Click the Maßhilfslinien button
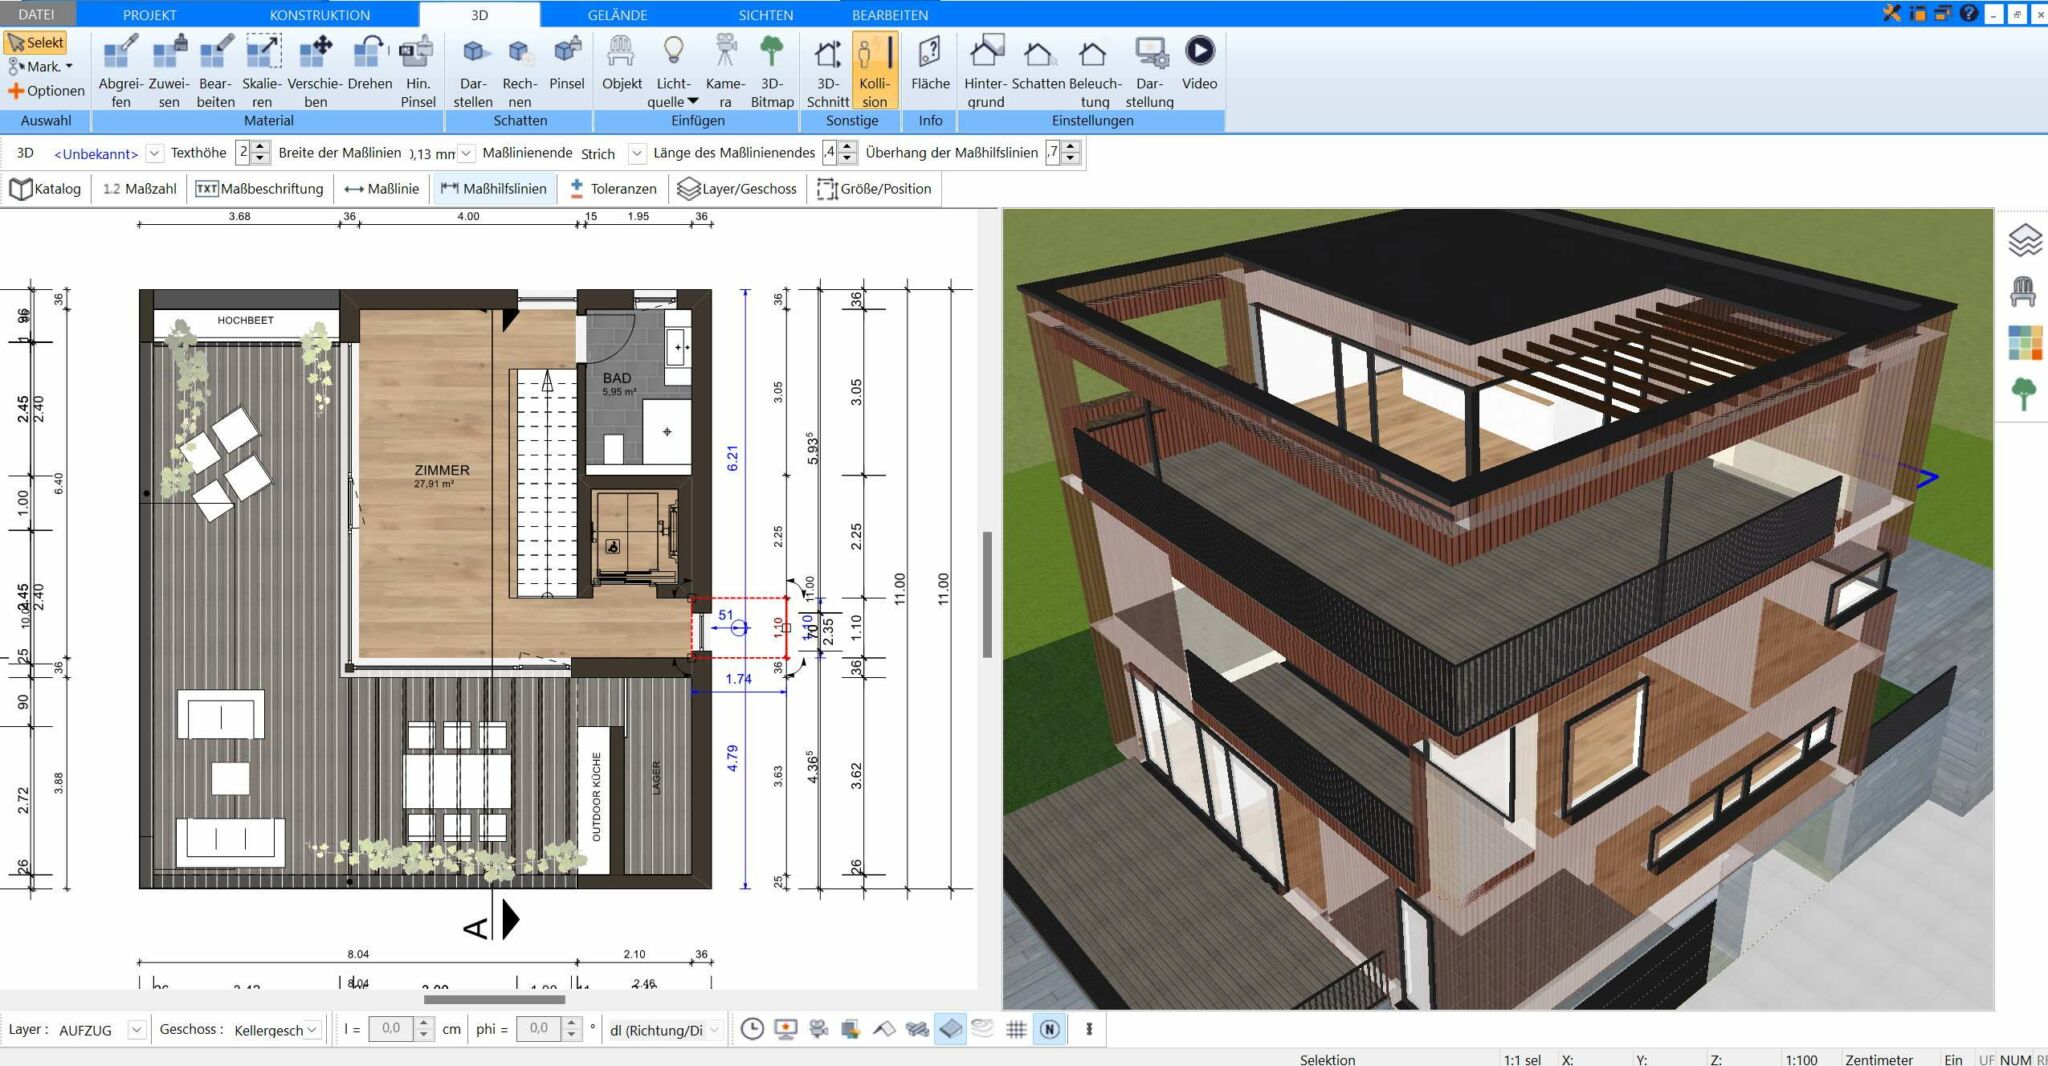The height and width of the screenshot is (1066, 2048). coord(494,189)
